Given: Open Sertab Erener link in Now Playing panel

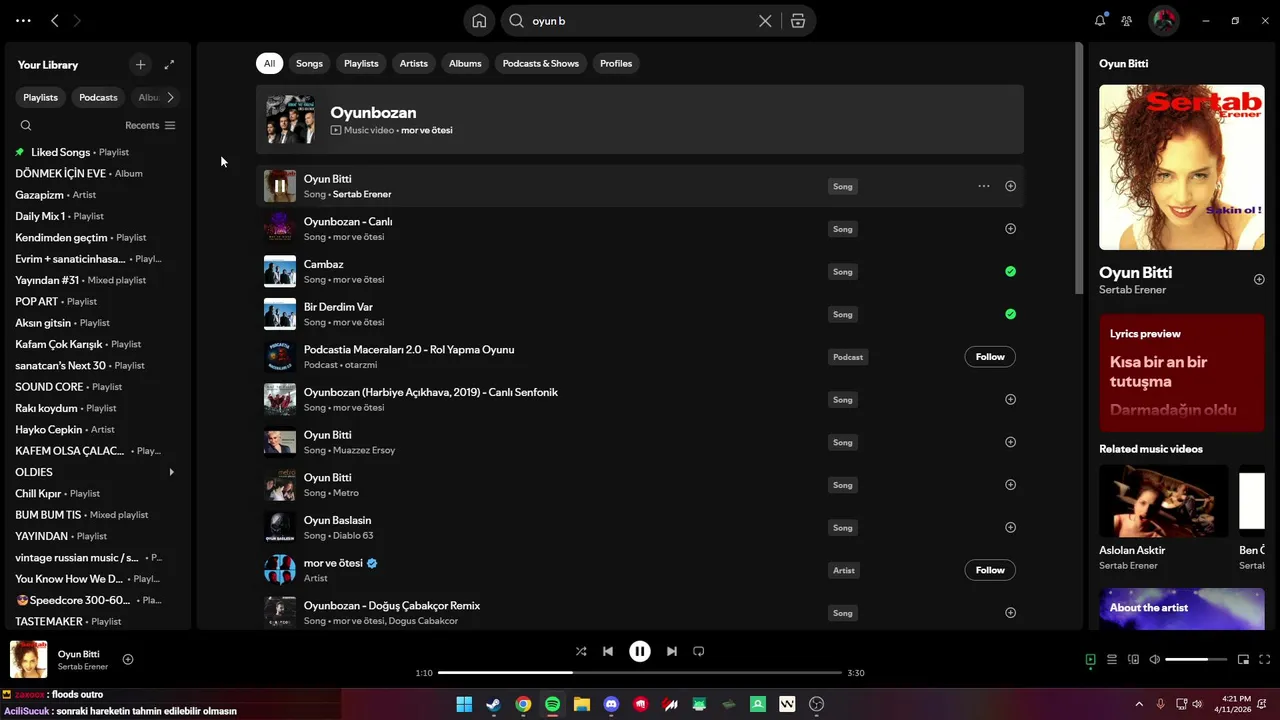Looking at the screenshot, I should point(1132,290).
